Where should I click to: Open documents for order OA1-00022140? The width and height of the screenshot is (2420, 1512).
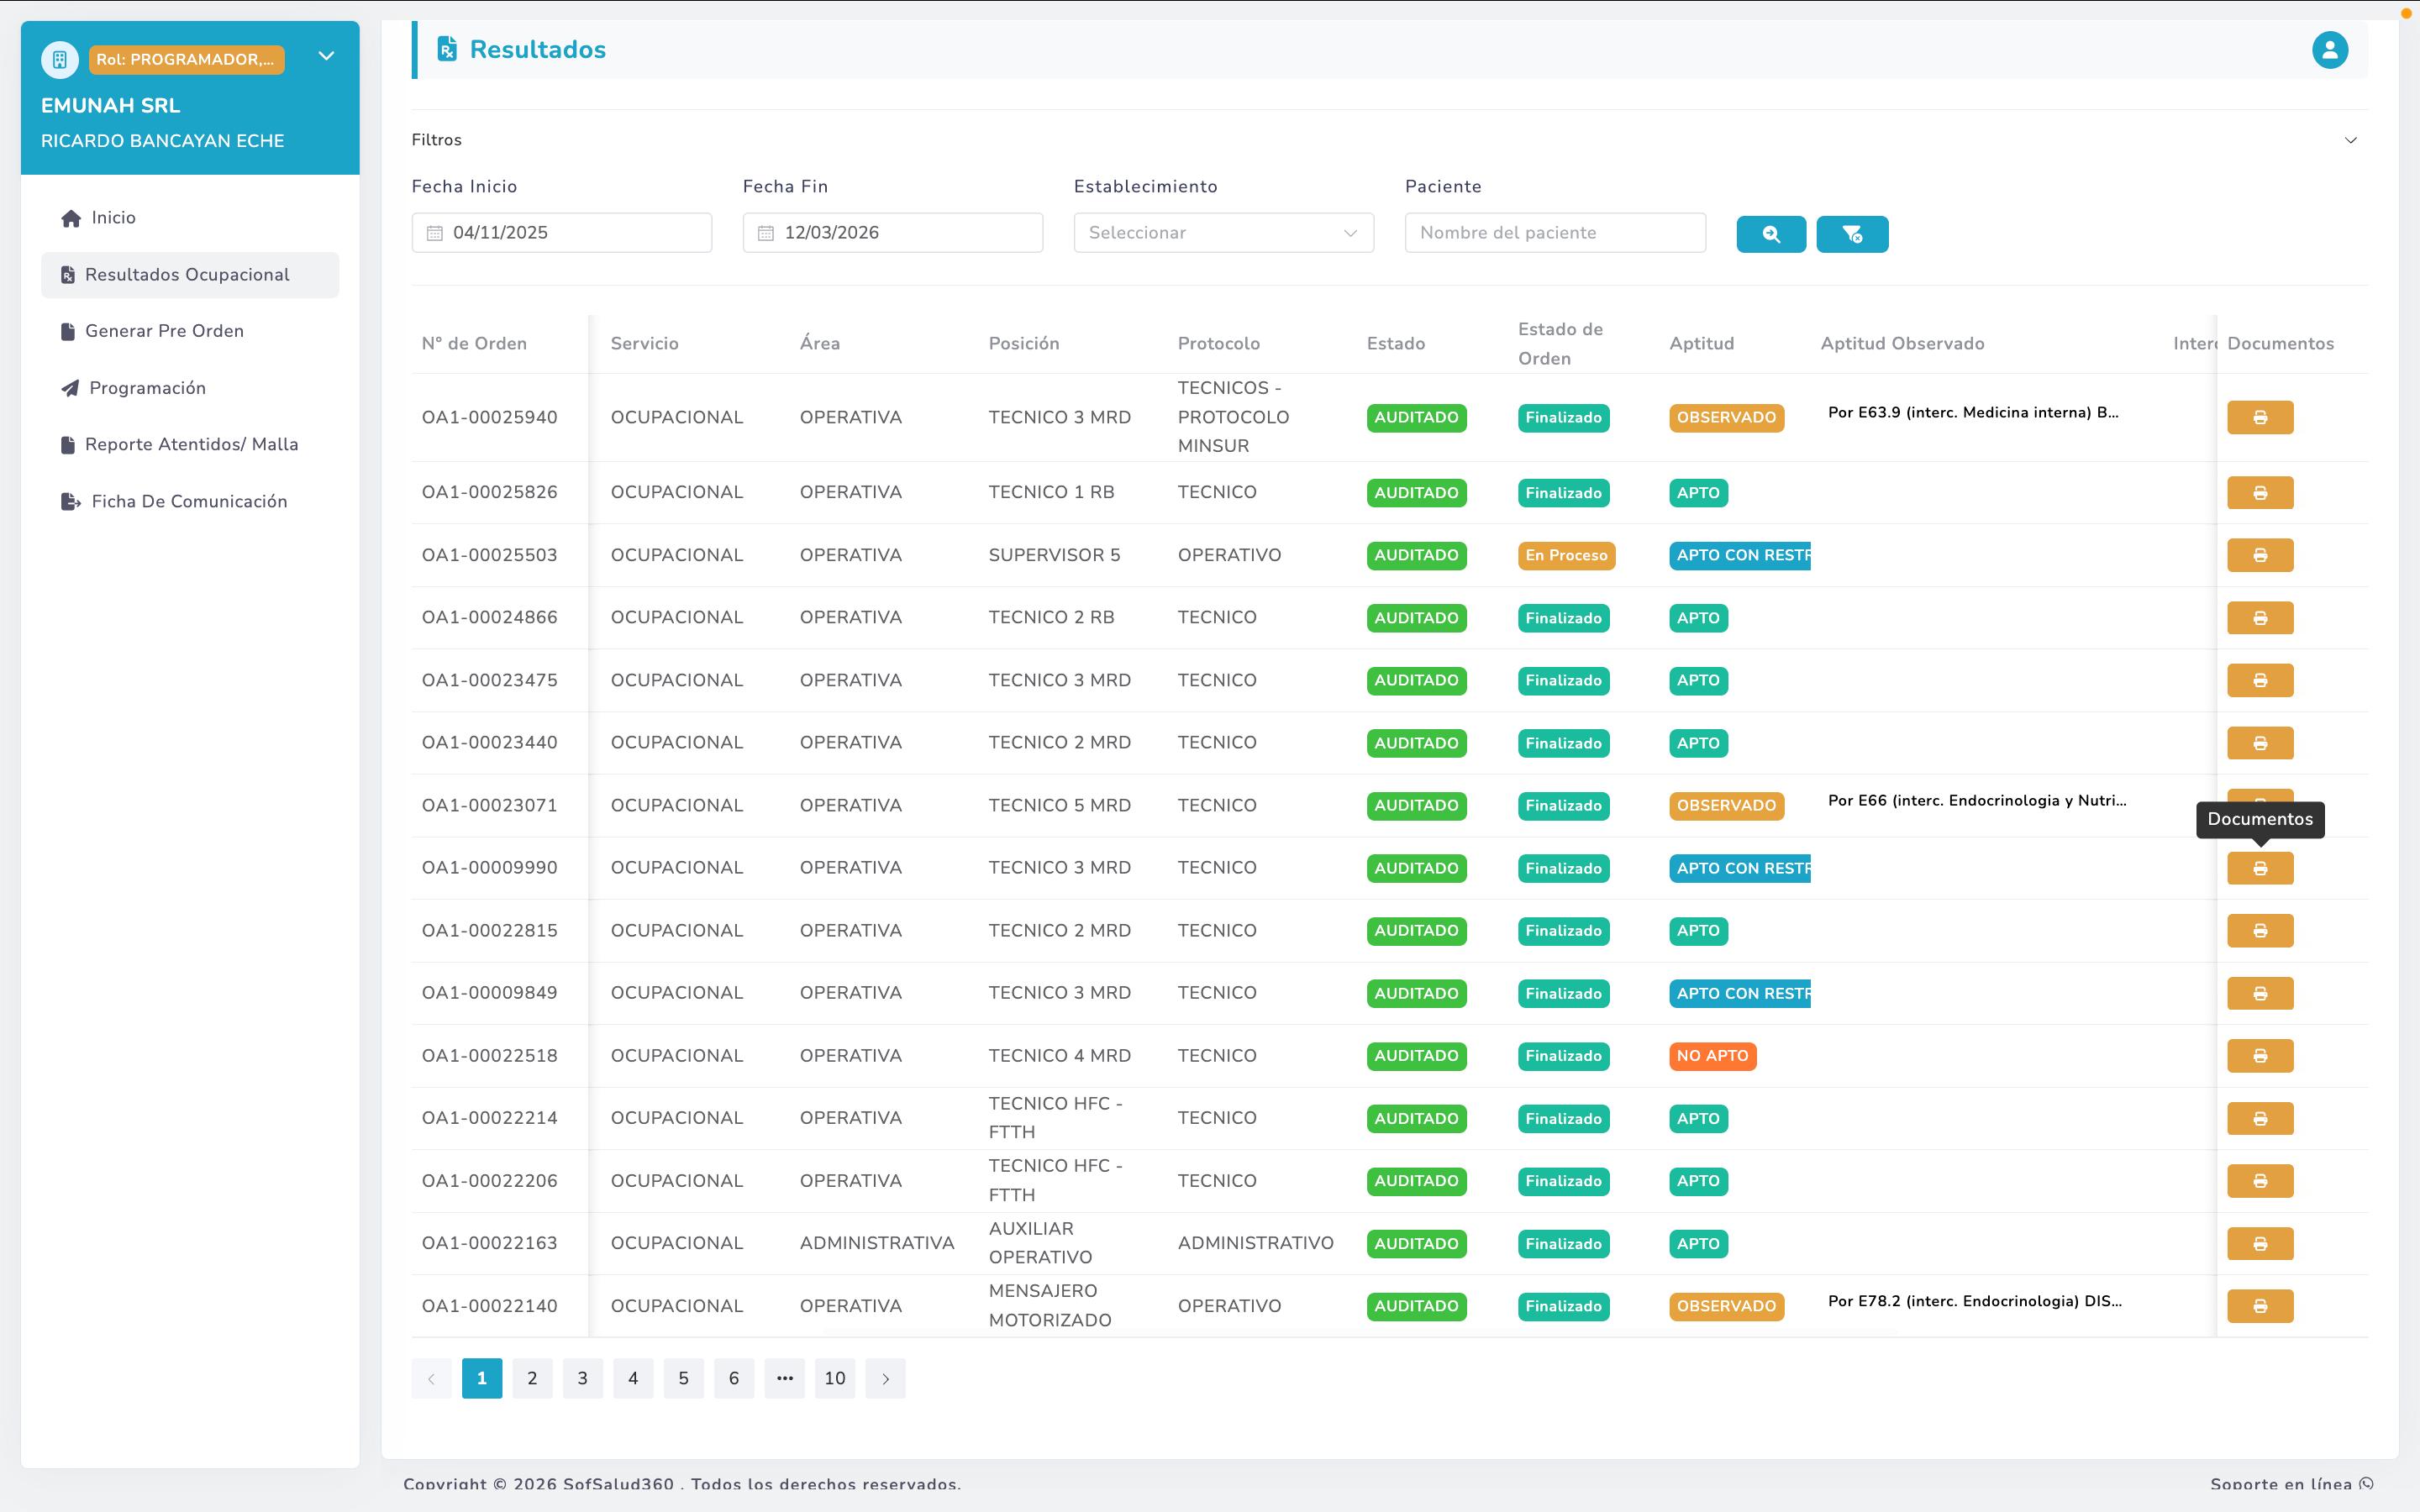coord(2259,1306)
